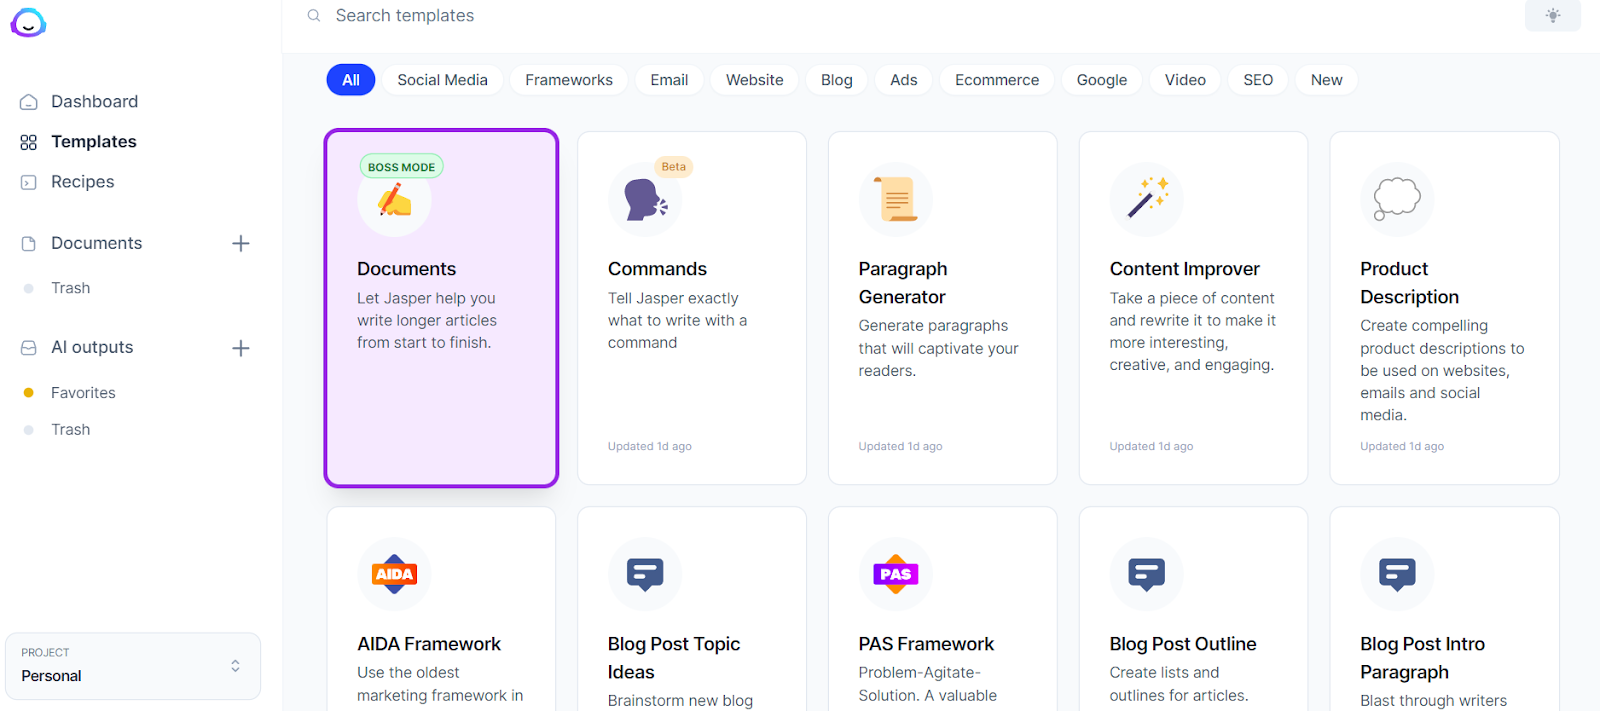Open Documents in the sidebar
Image resolution: width=1600 pixels, height=711 pixels.
pos(97,244)
